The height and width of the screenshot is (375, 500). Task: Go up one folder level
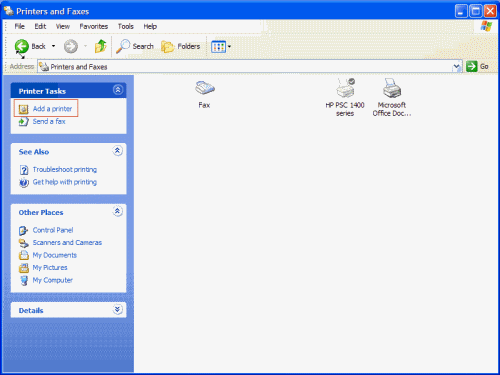pyautogui.click(x=100, y=46)
